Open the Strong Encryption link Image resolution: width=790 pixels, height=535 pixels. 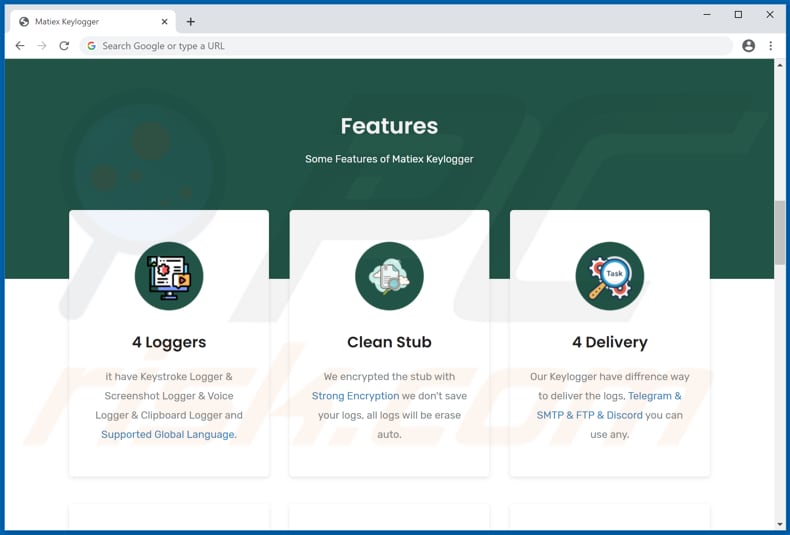355,396
